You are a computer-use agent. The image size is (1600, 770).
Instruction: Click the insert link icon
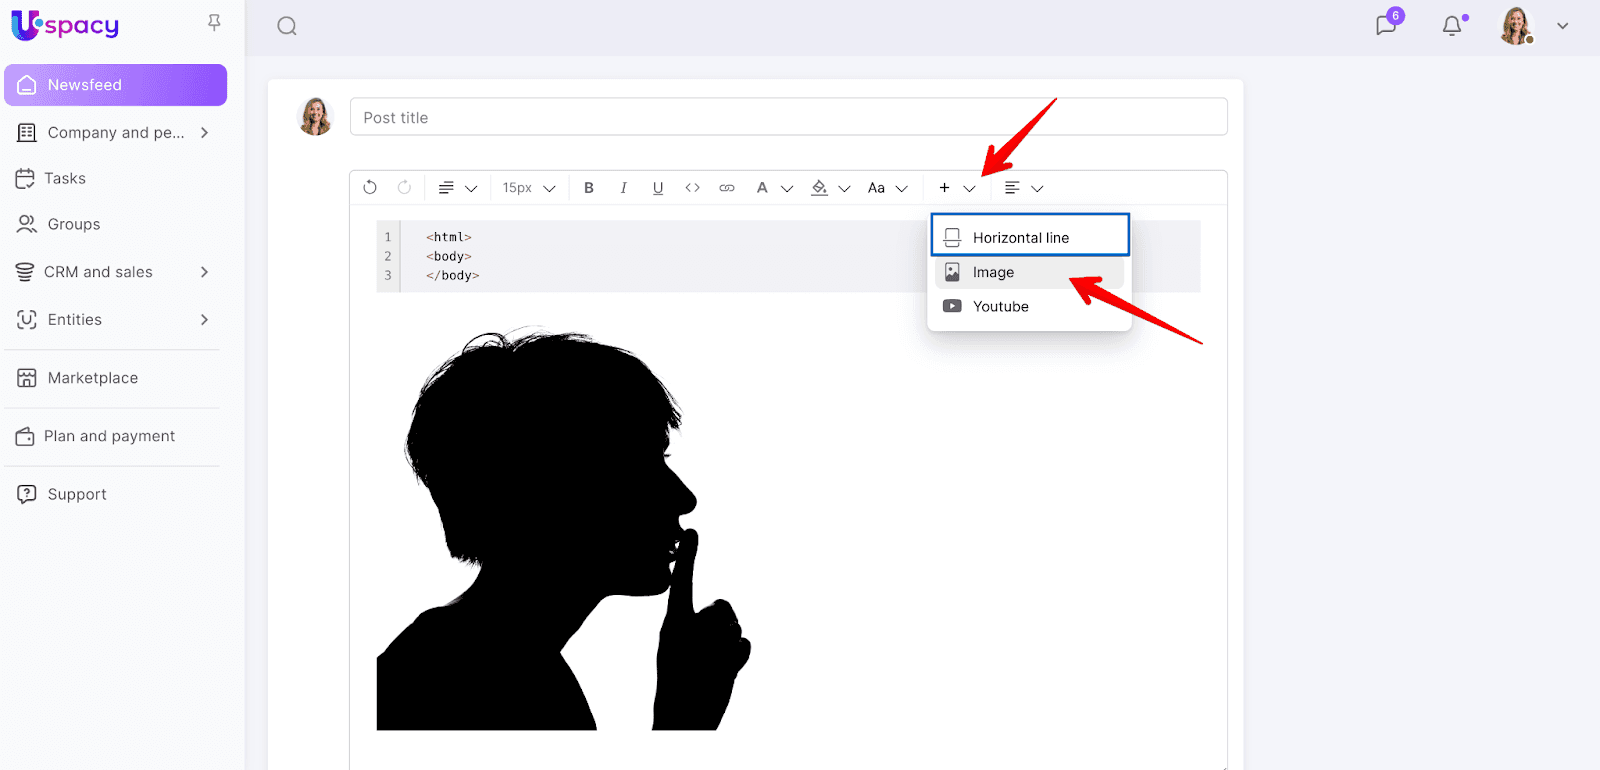(x=727, y=188)
